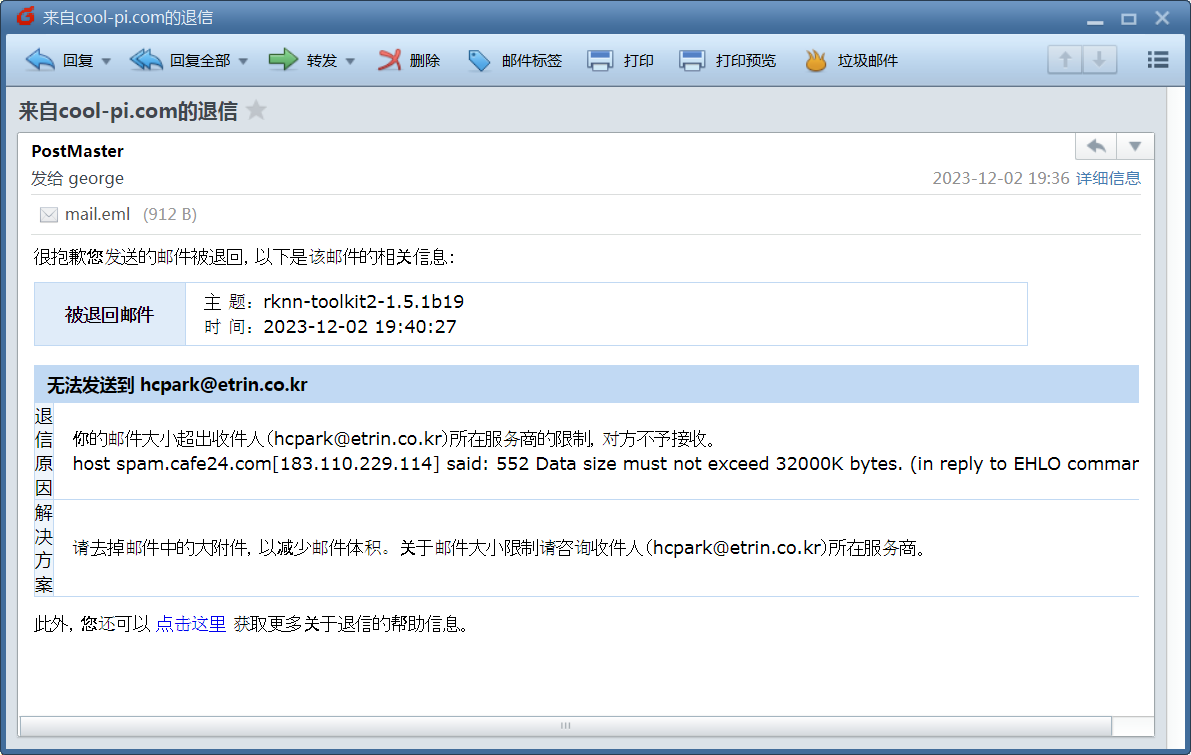Click the Print Preview (打印预览) icon
This screenshot has width=1191, height=755.
(692, 61)
